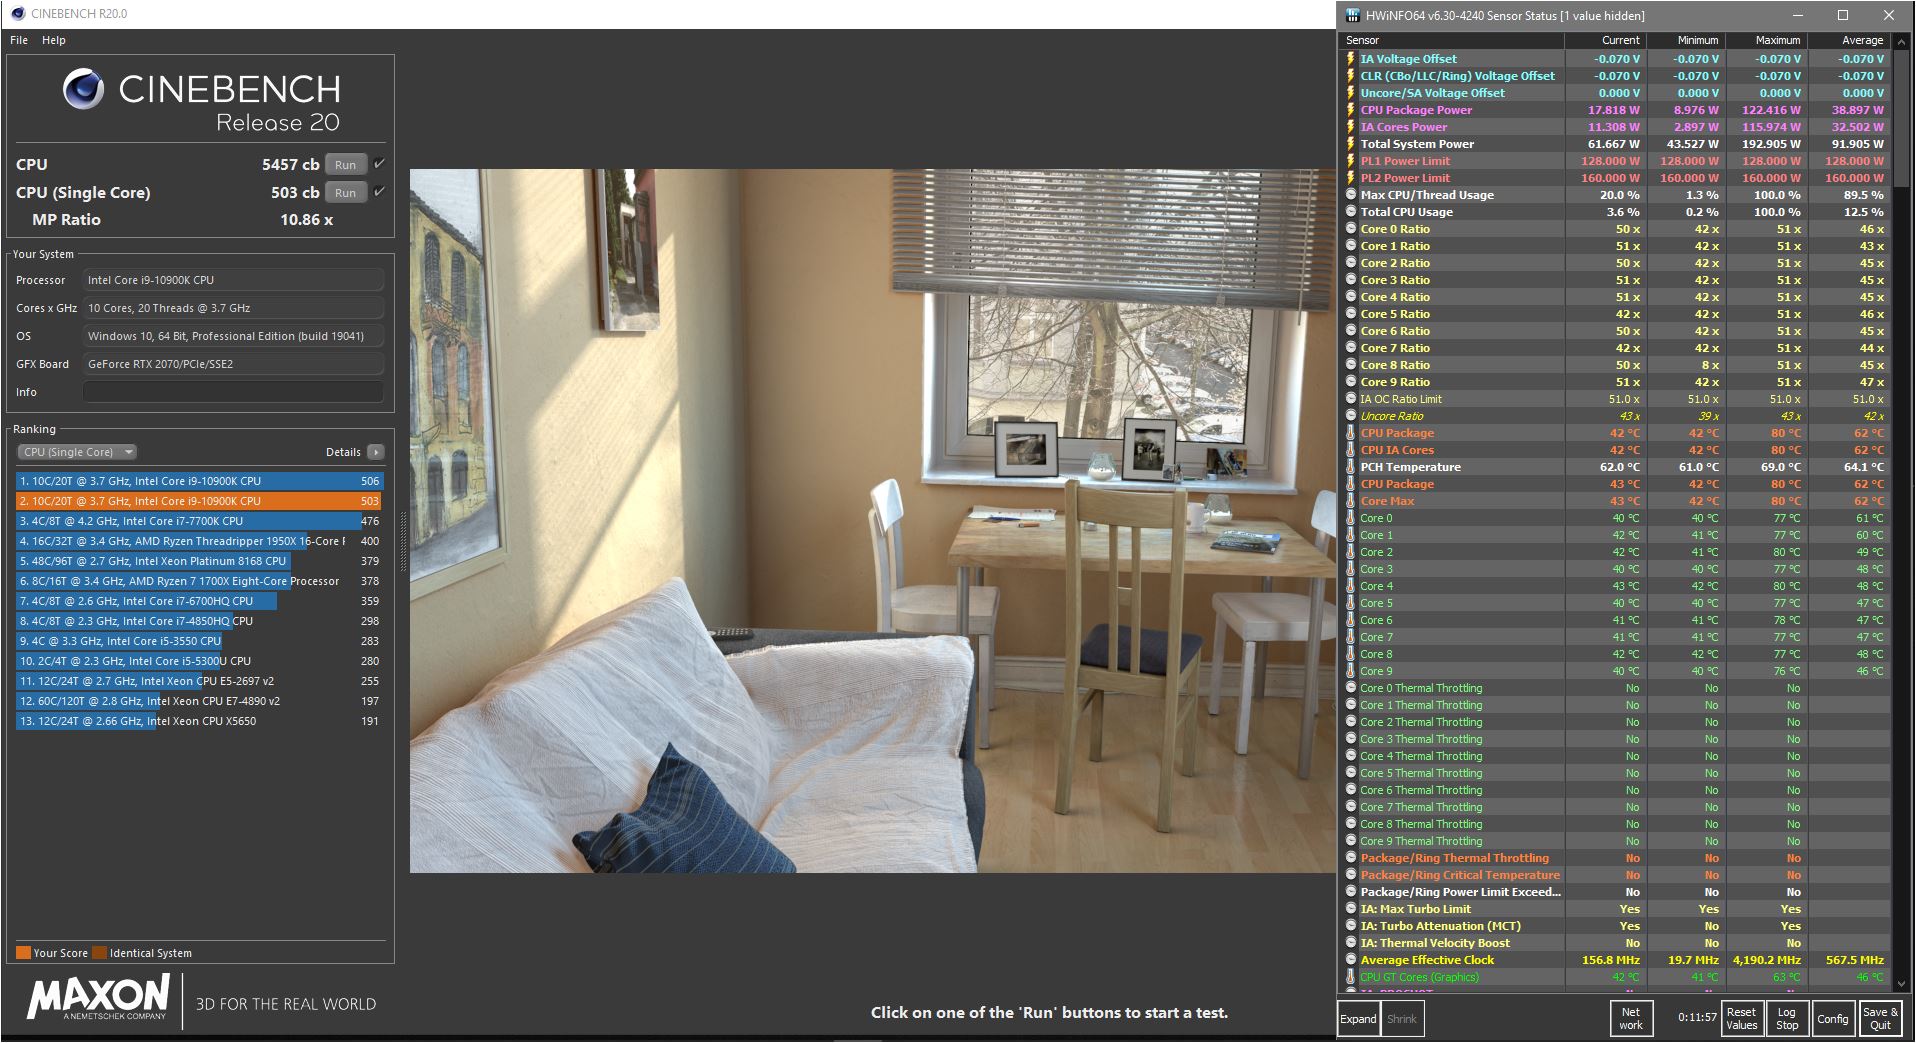The width and height of the screenshot is (1916, 1043).
Task: Click the thermometer icon next to CPU GT Cores
Action: 1351,976
